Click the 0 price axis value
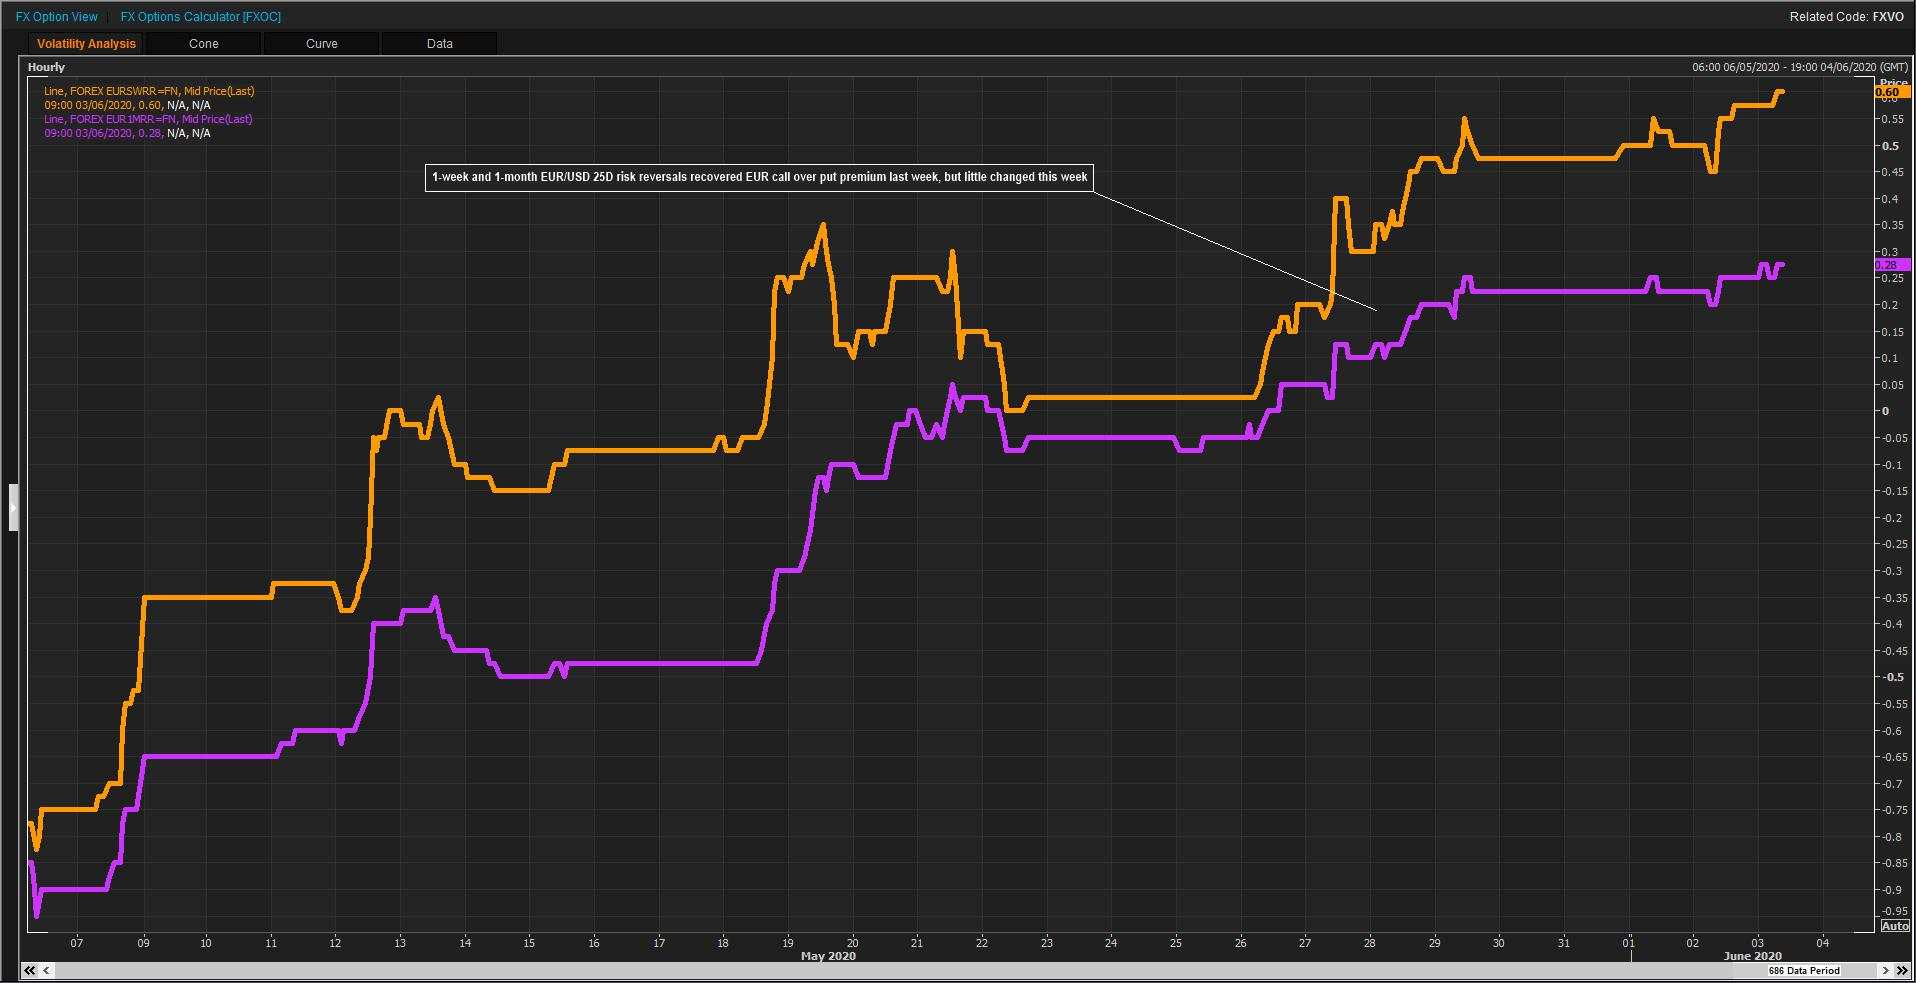Image resolution: width=1916 pixels, height=983 pixels. 1886,411
